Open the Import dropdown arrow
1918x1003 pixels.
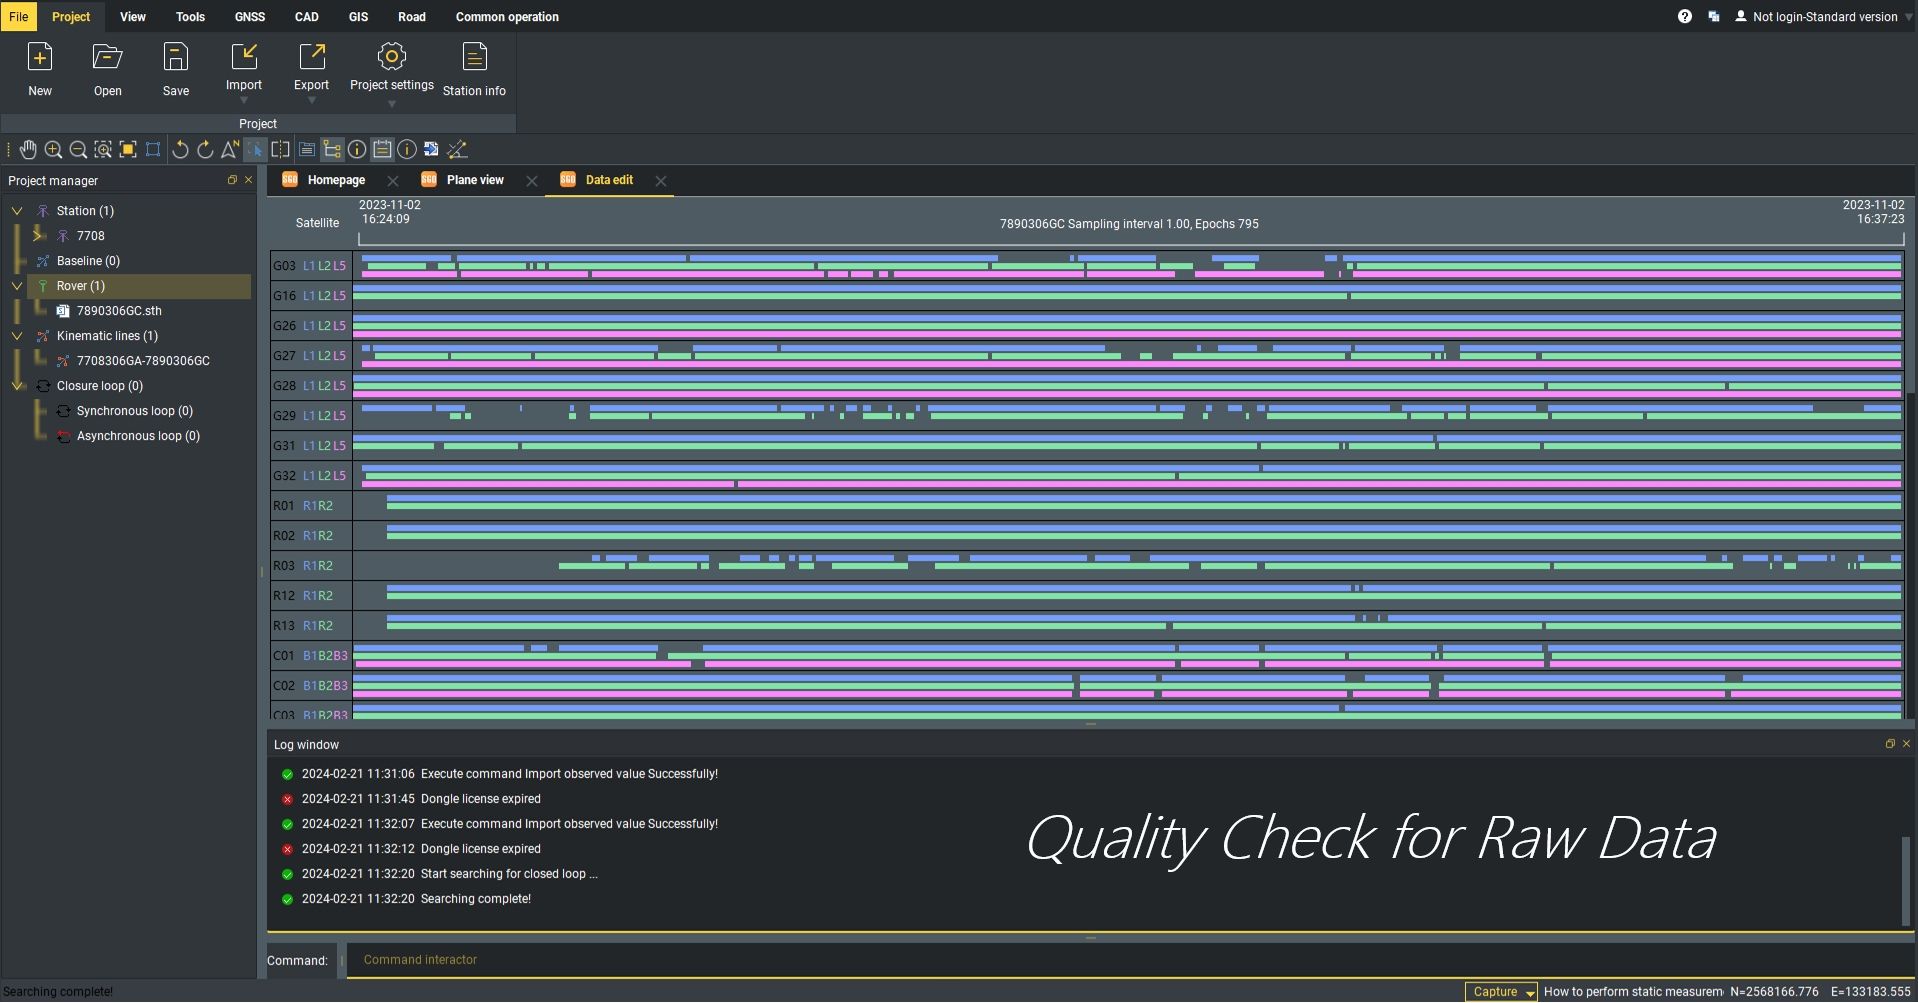[x=244, y=101]
